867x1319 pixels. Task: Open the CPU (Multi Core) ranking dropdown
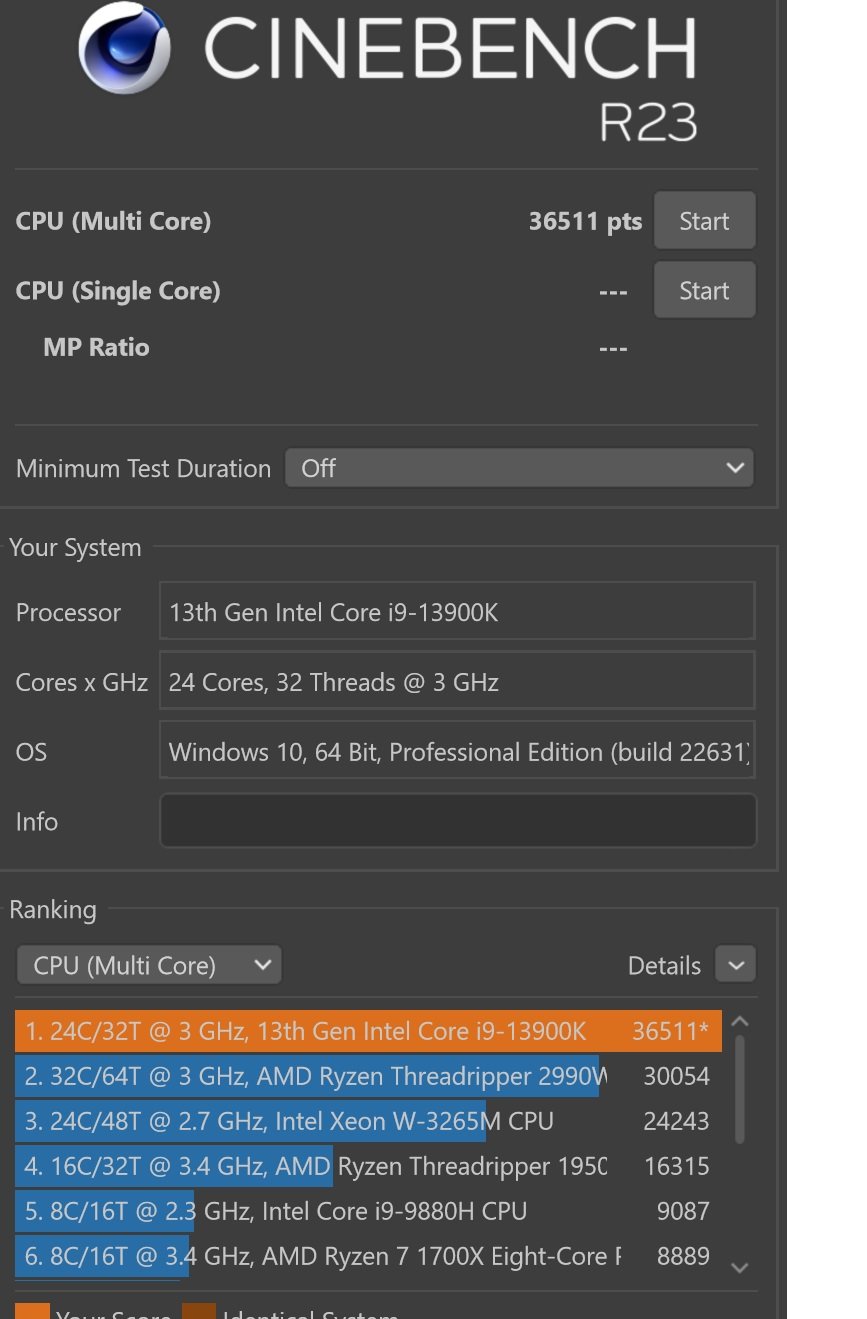[x=149, y=965]
